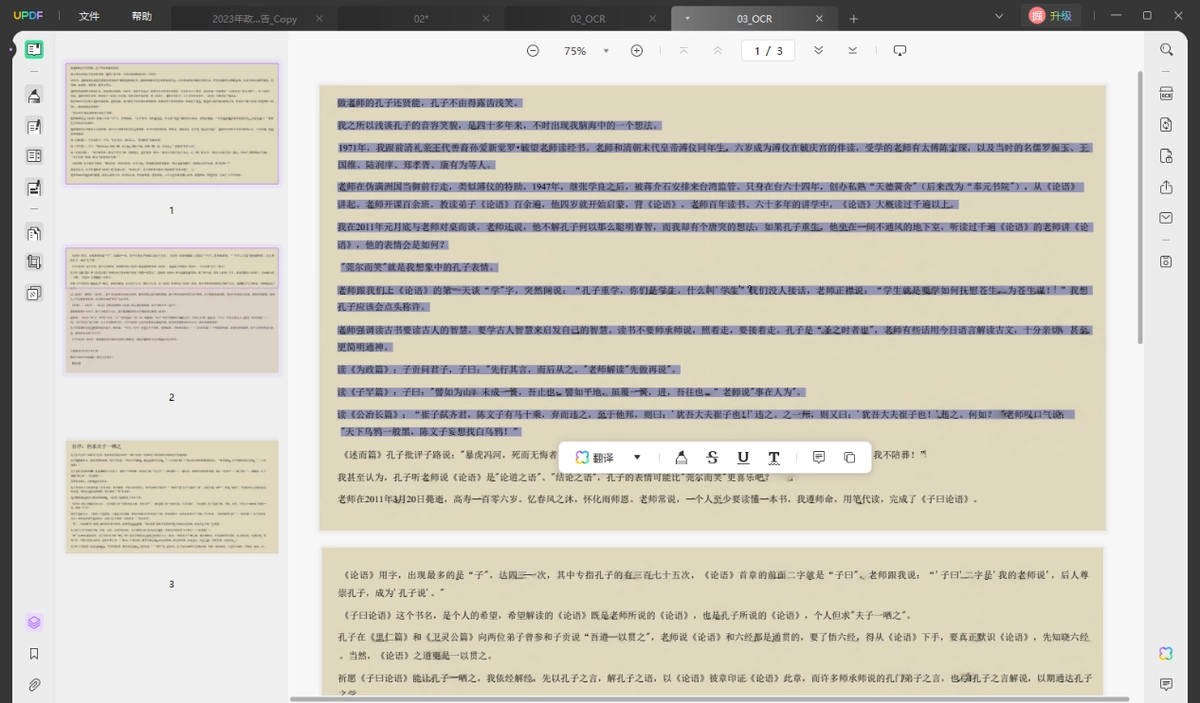This screenshot has height=703, width=1200.
Task: Open the OCR tool in right sidebar
Action: tap(1166, 93)
